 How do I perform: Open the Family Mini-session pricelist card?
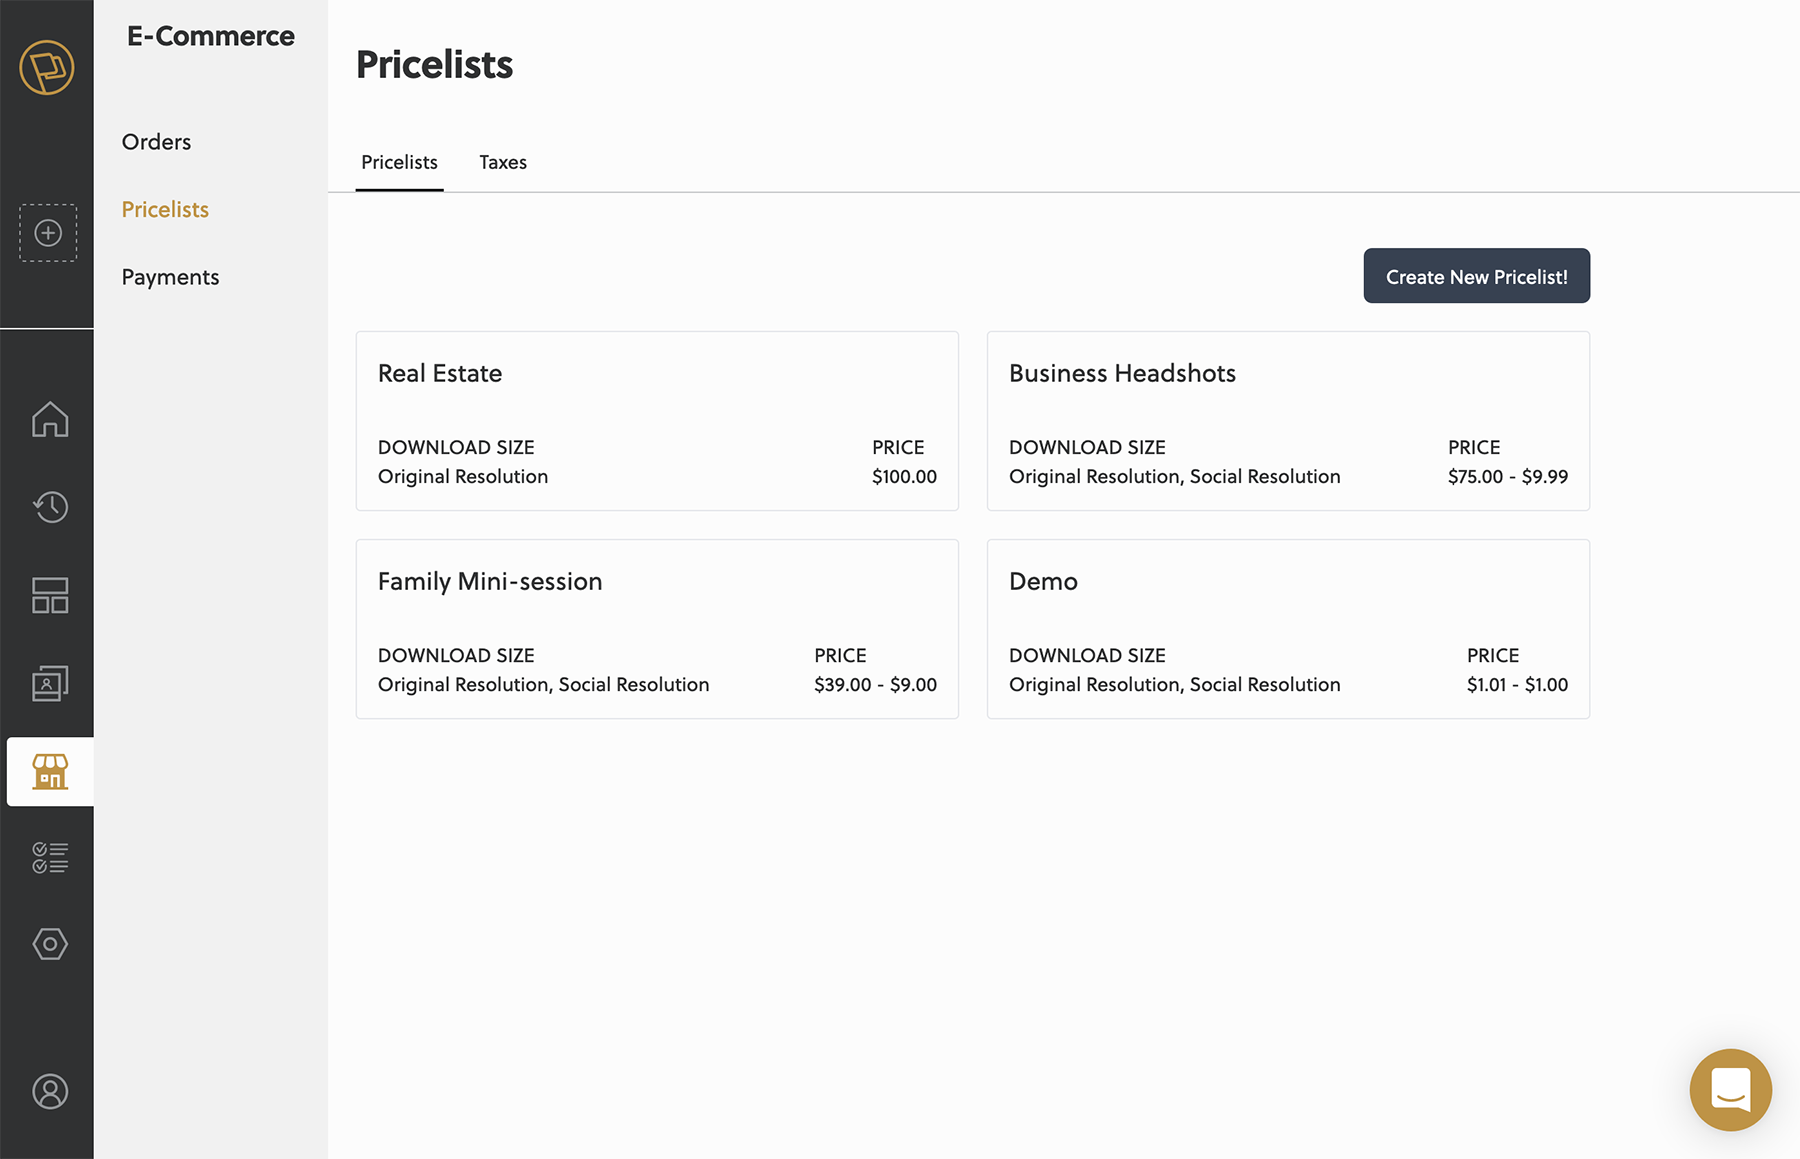click(657, 629)
